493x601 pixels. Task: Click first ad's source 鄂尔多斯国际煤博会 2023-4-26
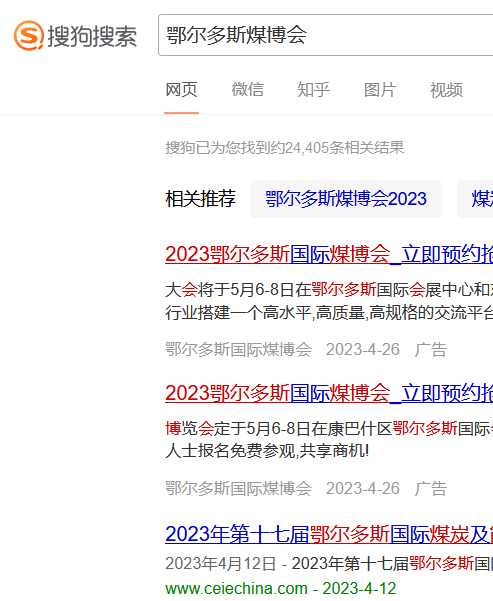pos(282,350)
